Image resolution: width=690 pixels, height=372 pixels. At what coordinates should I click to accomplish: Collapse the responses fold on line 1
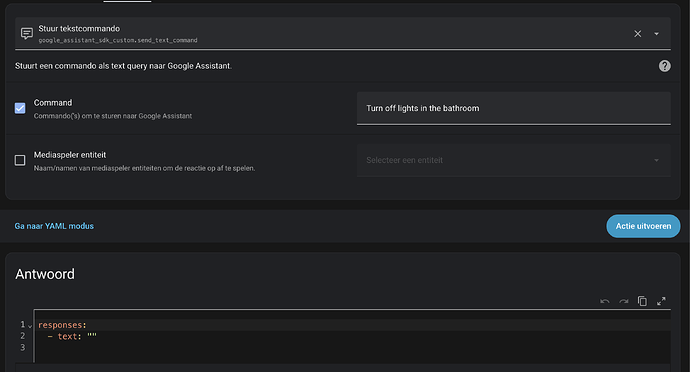30,326
